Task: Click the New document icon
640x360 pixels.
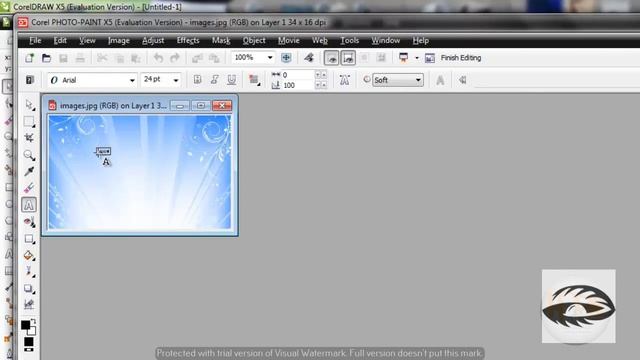Action: 29,58
